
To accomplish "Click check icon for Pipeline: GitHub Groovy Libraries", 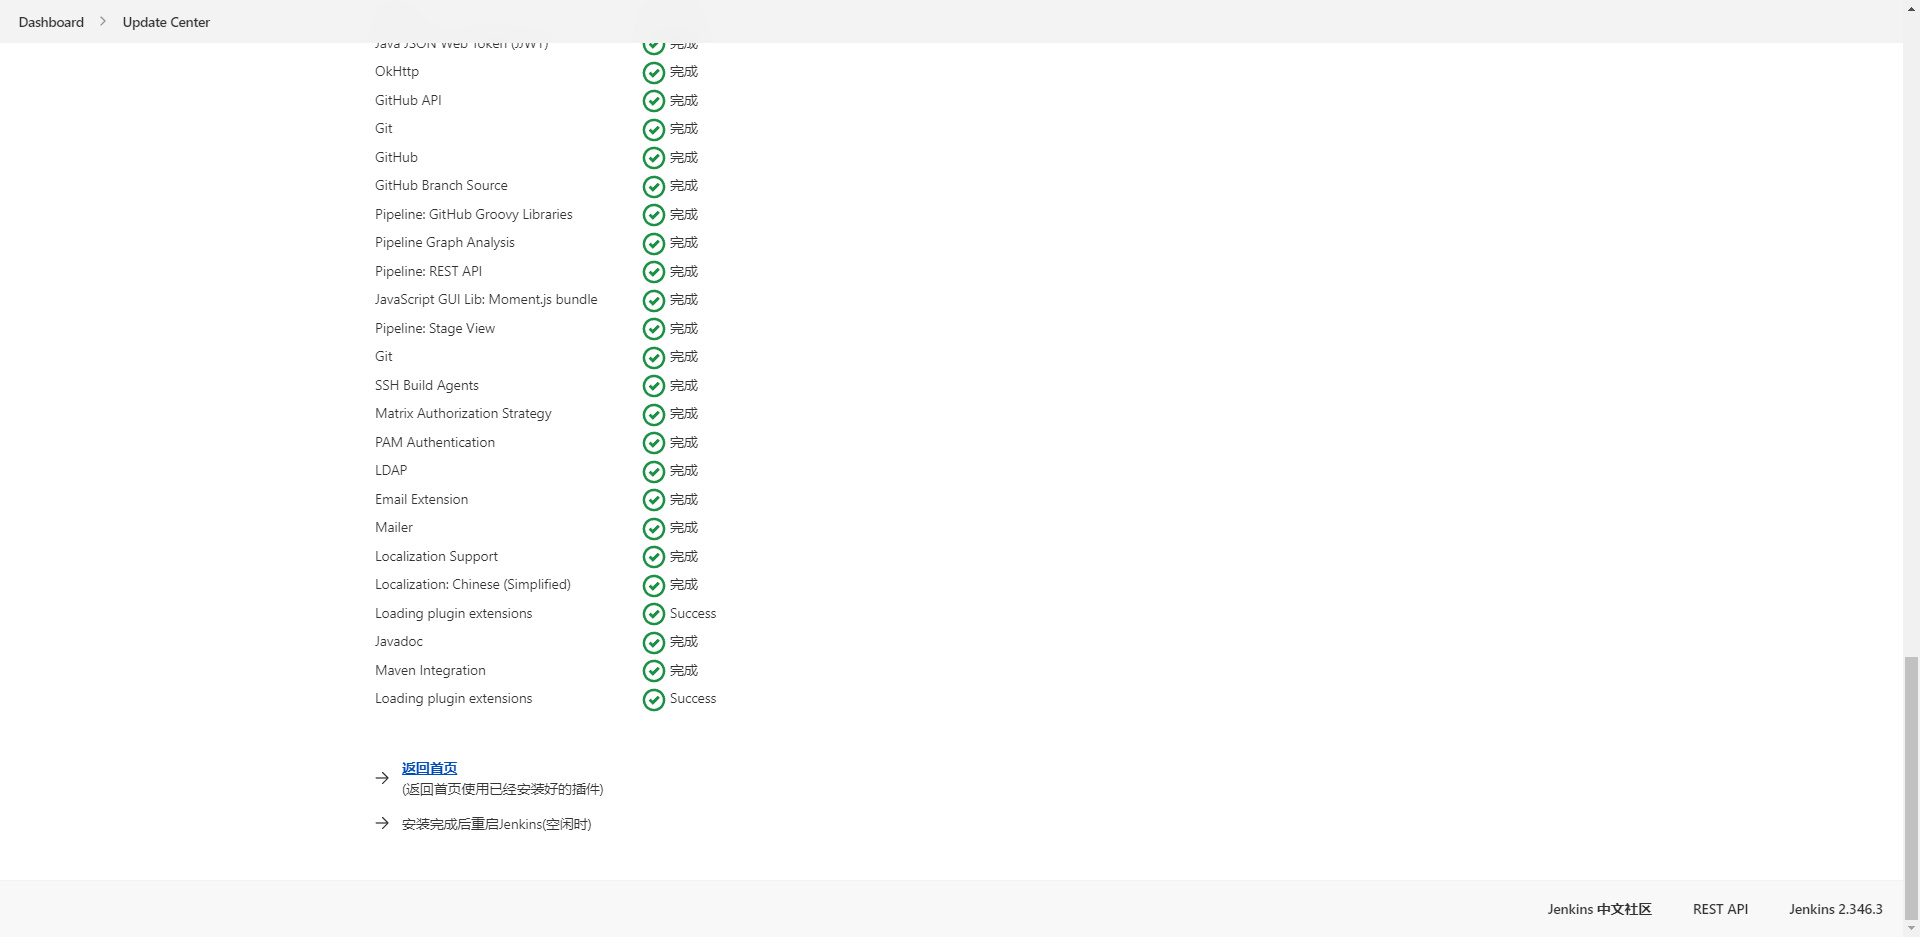I will (x=654, y=215).
